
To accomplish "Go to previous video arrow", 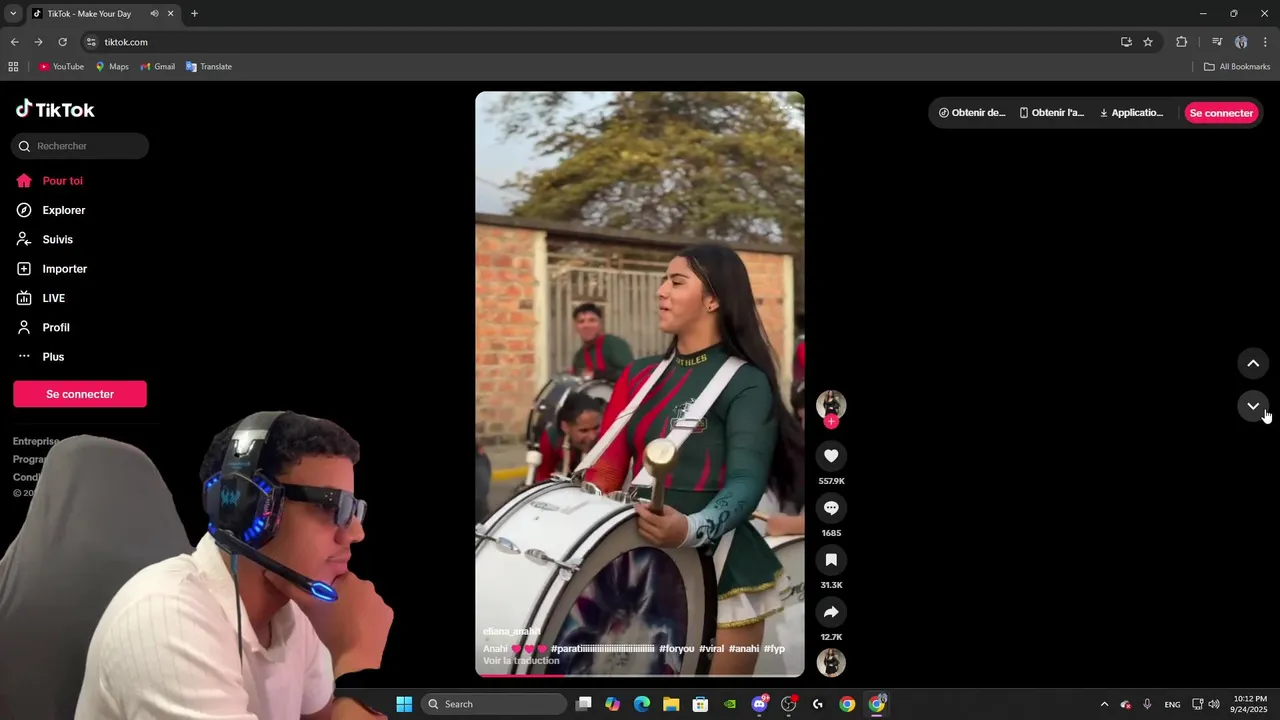I will coord(1253,363).
